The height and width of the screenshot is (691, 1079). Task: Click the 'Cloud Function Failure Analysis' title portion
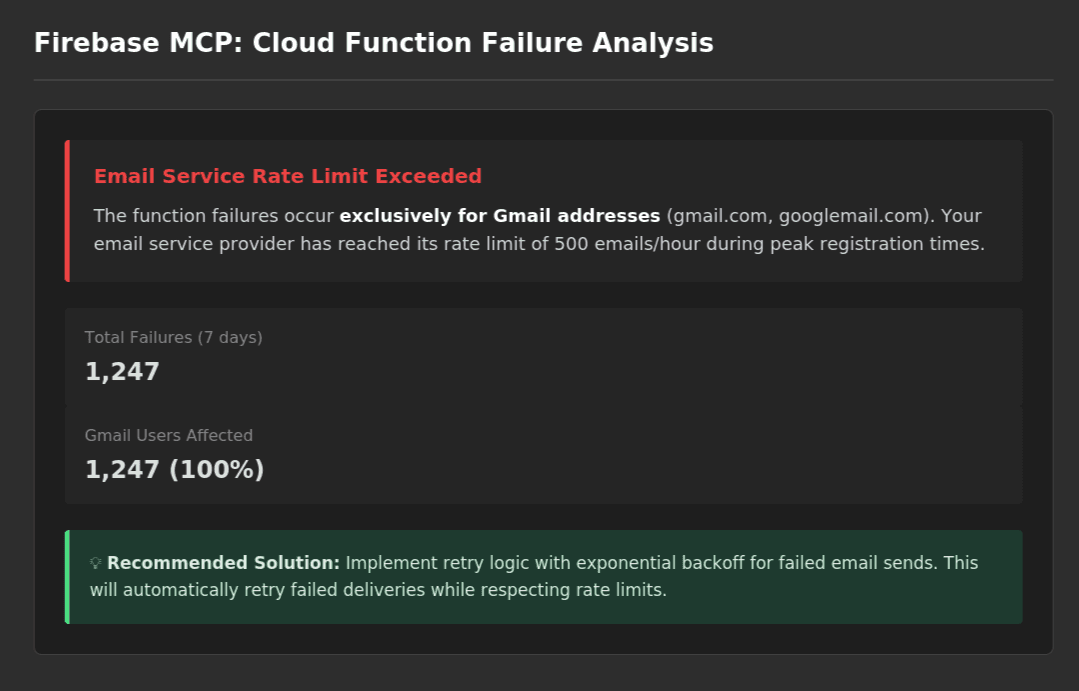(x=483, y=43)
